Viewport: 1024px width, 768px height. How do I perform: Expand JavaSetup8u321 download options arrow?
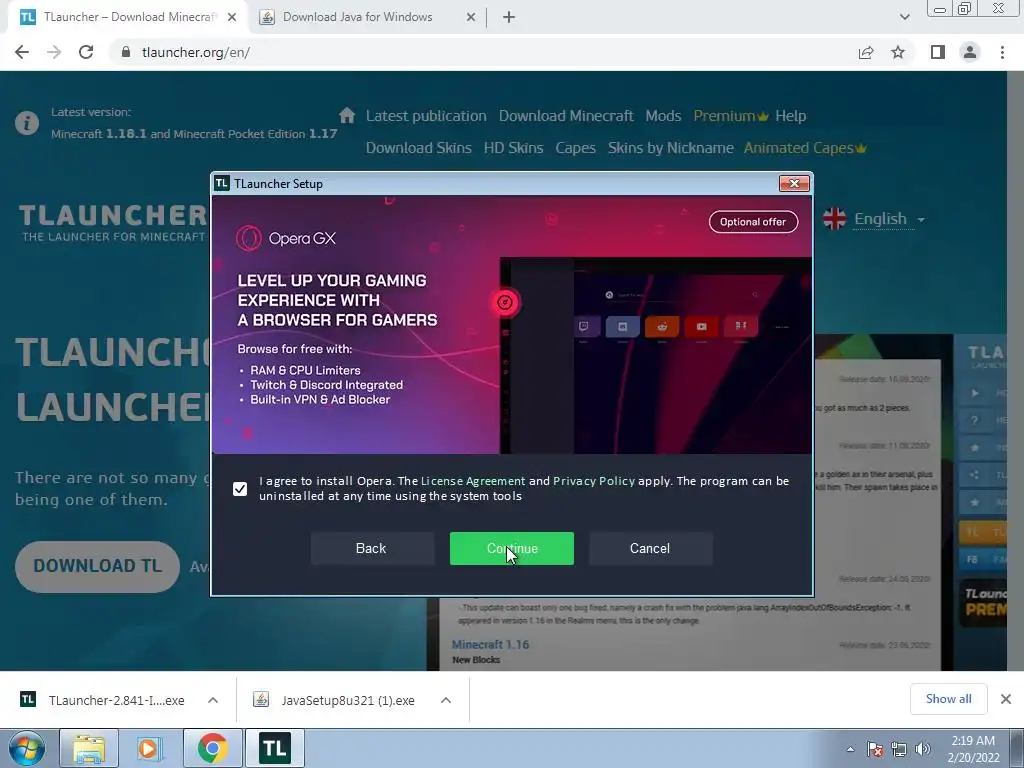pos(446,700)
